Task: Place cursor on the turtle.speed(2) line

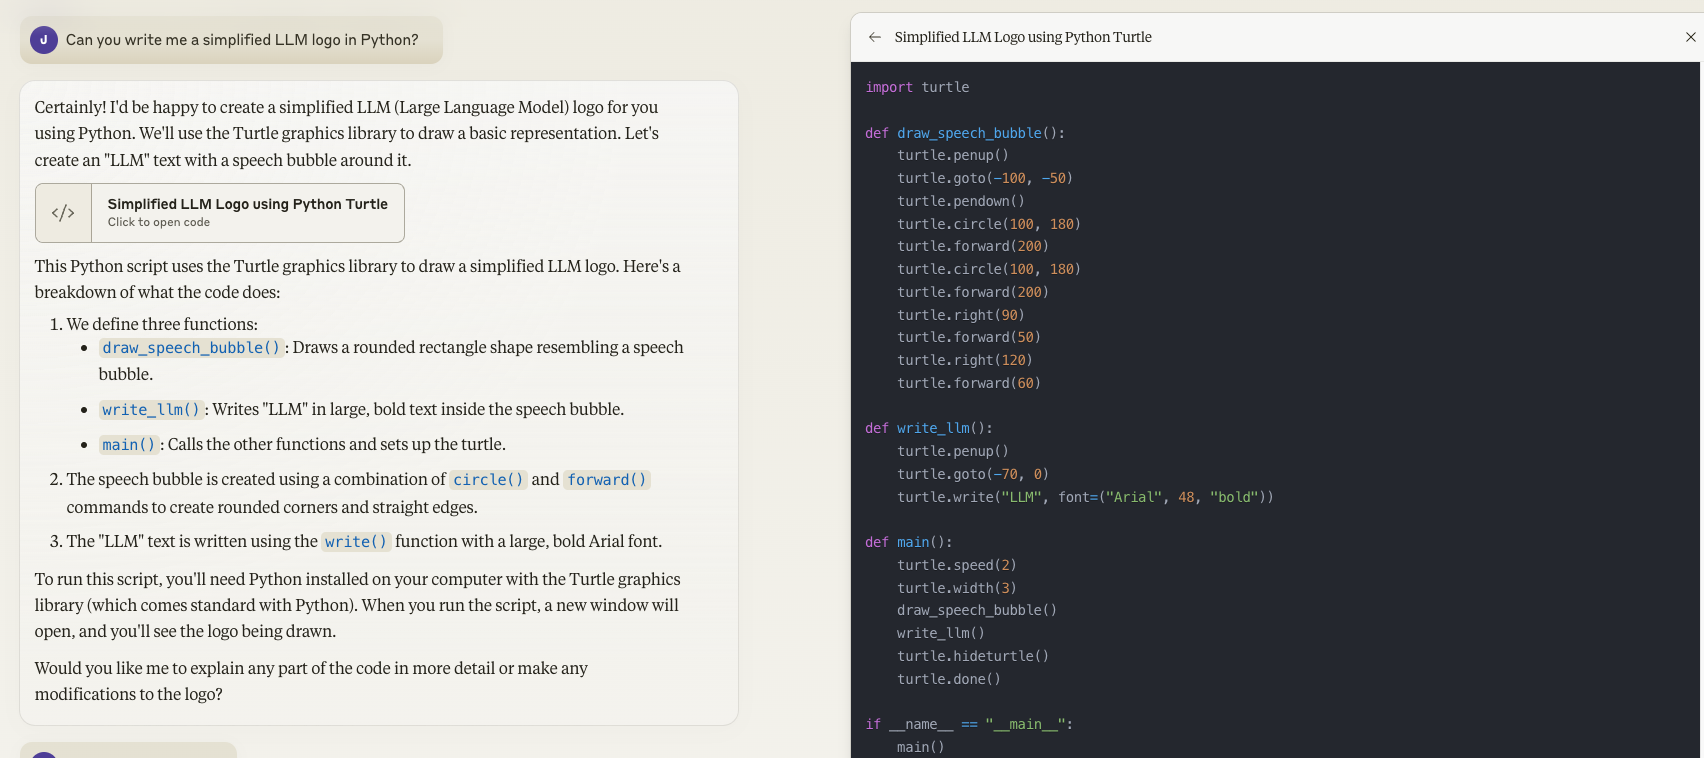Action: (x=956, y=565)
